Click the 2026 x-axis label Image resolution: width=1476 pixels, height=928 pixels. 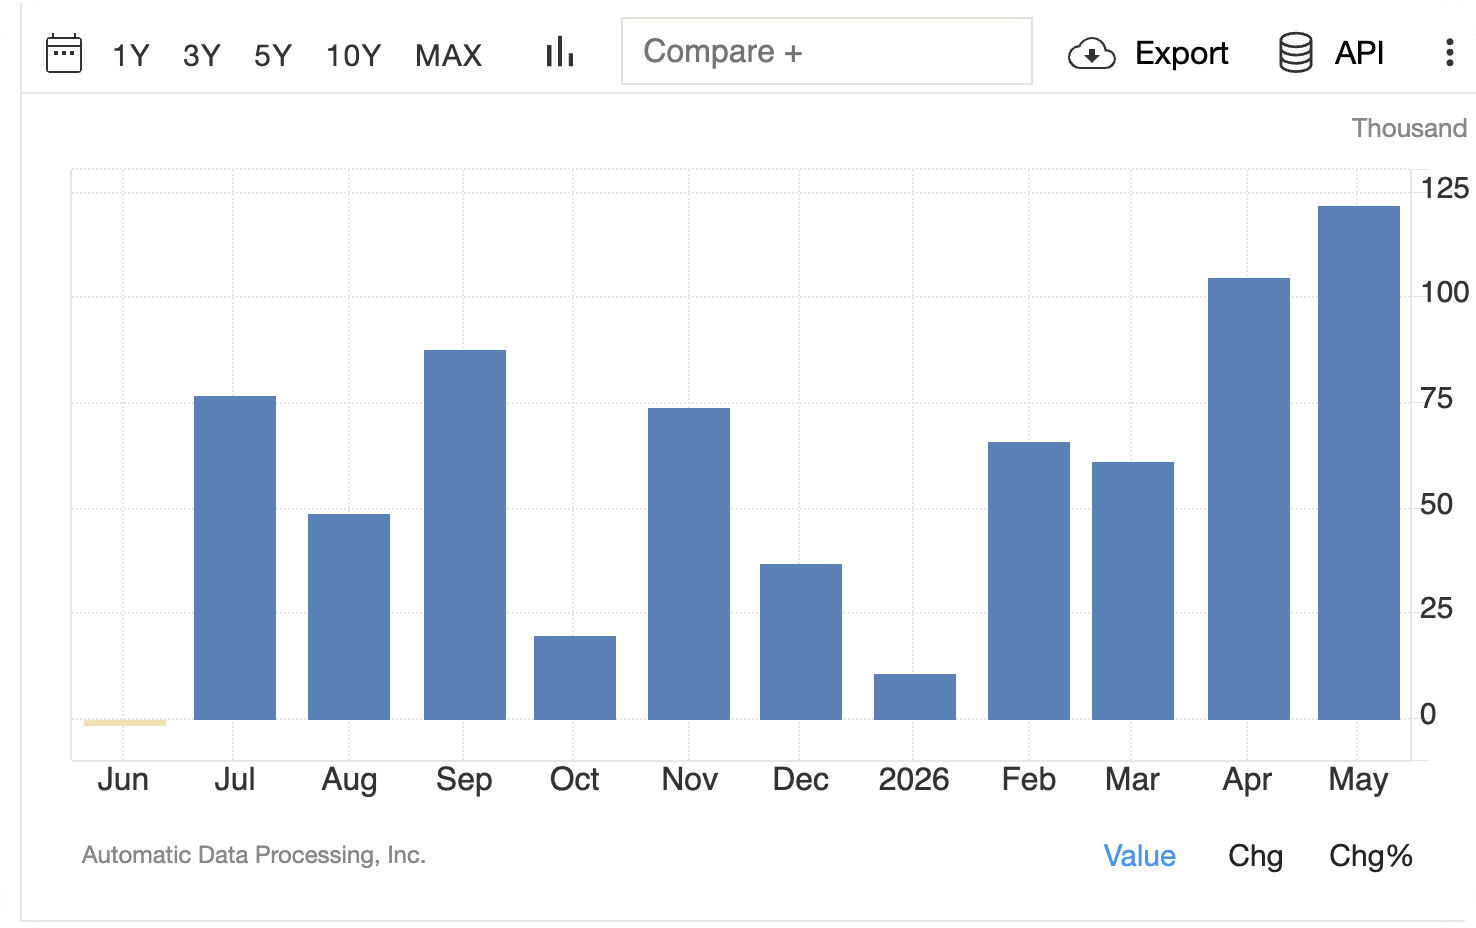[x=914, y=779]
